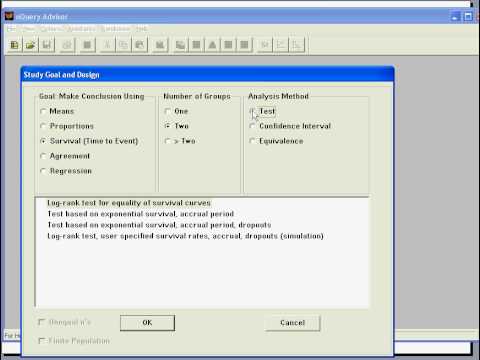Screen dimensions: 480x360
Task: Click the Print toolbar icon
Action: click(67, 45)
